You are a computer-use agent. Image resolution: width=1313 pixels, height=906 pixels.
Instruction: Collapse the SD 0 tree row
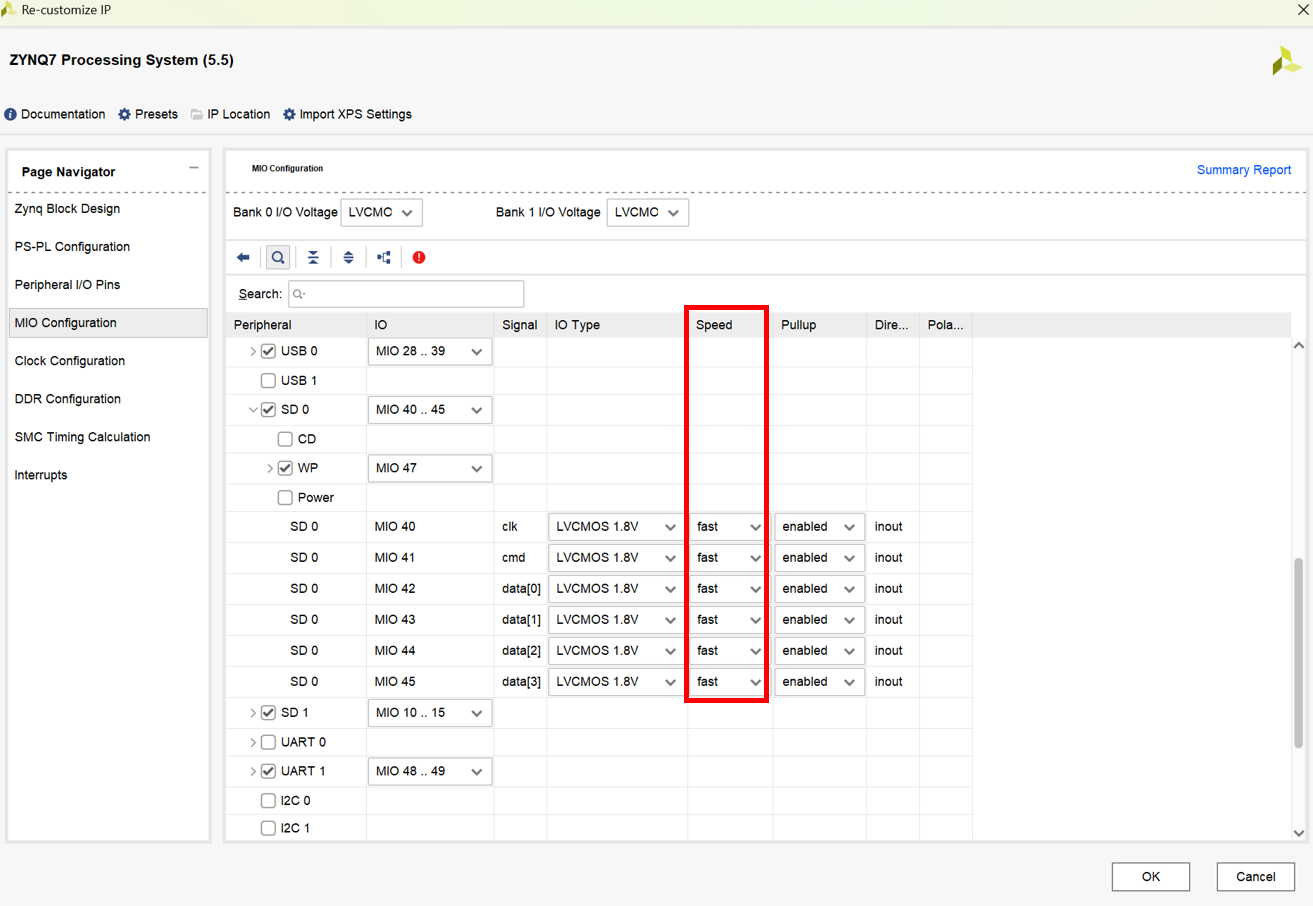pyautogui.click(x=252, y=409)
